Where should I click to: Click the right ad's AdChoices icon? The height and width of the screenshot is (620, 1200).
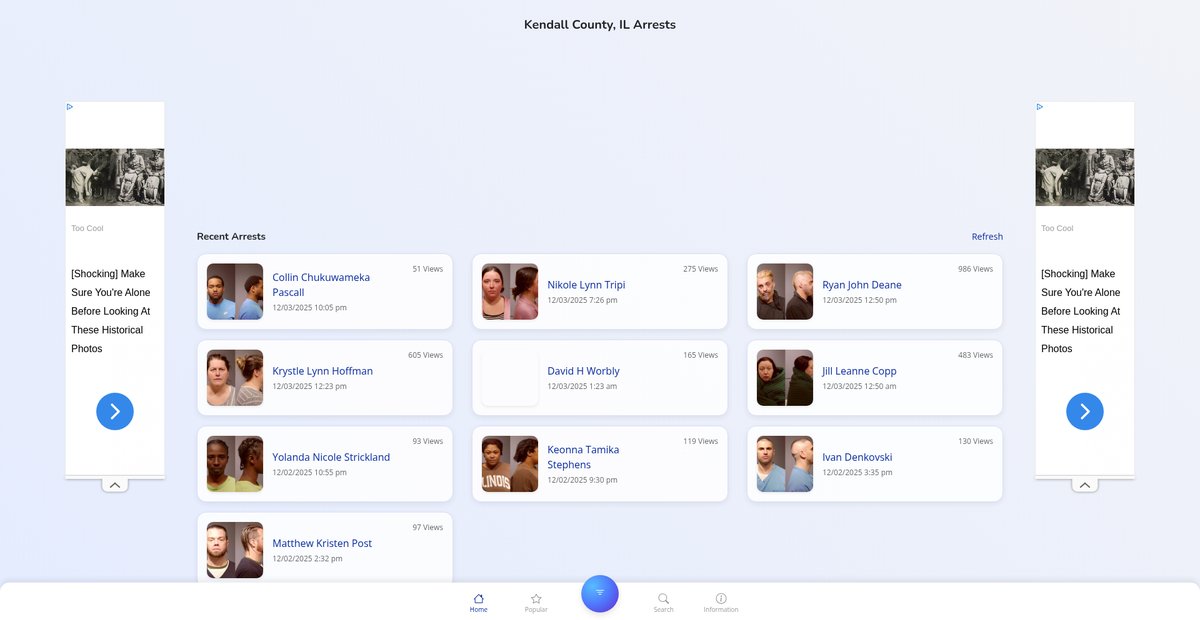click(1040, 106)
